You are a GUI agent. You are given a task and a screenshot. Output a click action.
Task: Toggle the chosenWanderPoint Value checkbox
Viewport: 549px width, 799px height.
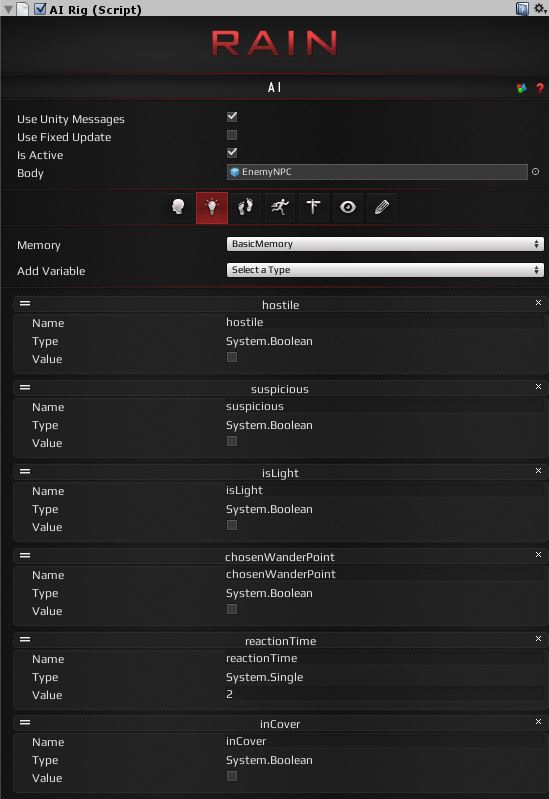click(232, 609)
